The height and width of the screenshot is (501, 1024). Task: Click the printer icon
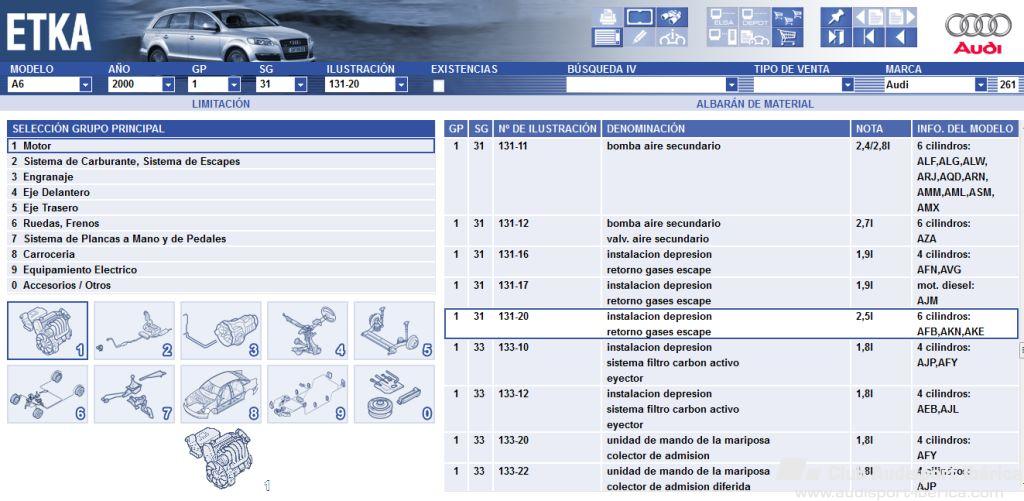pos(607,17)
